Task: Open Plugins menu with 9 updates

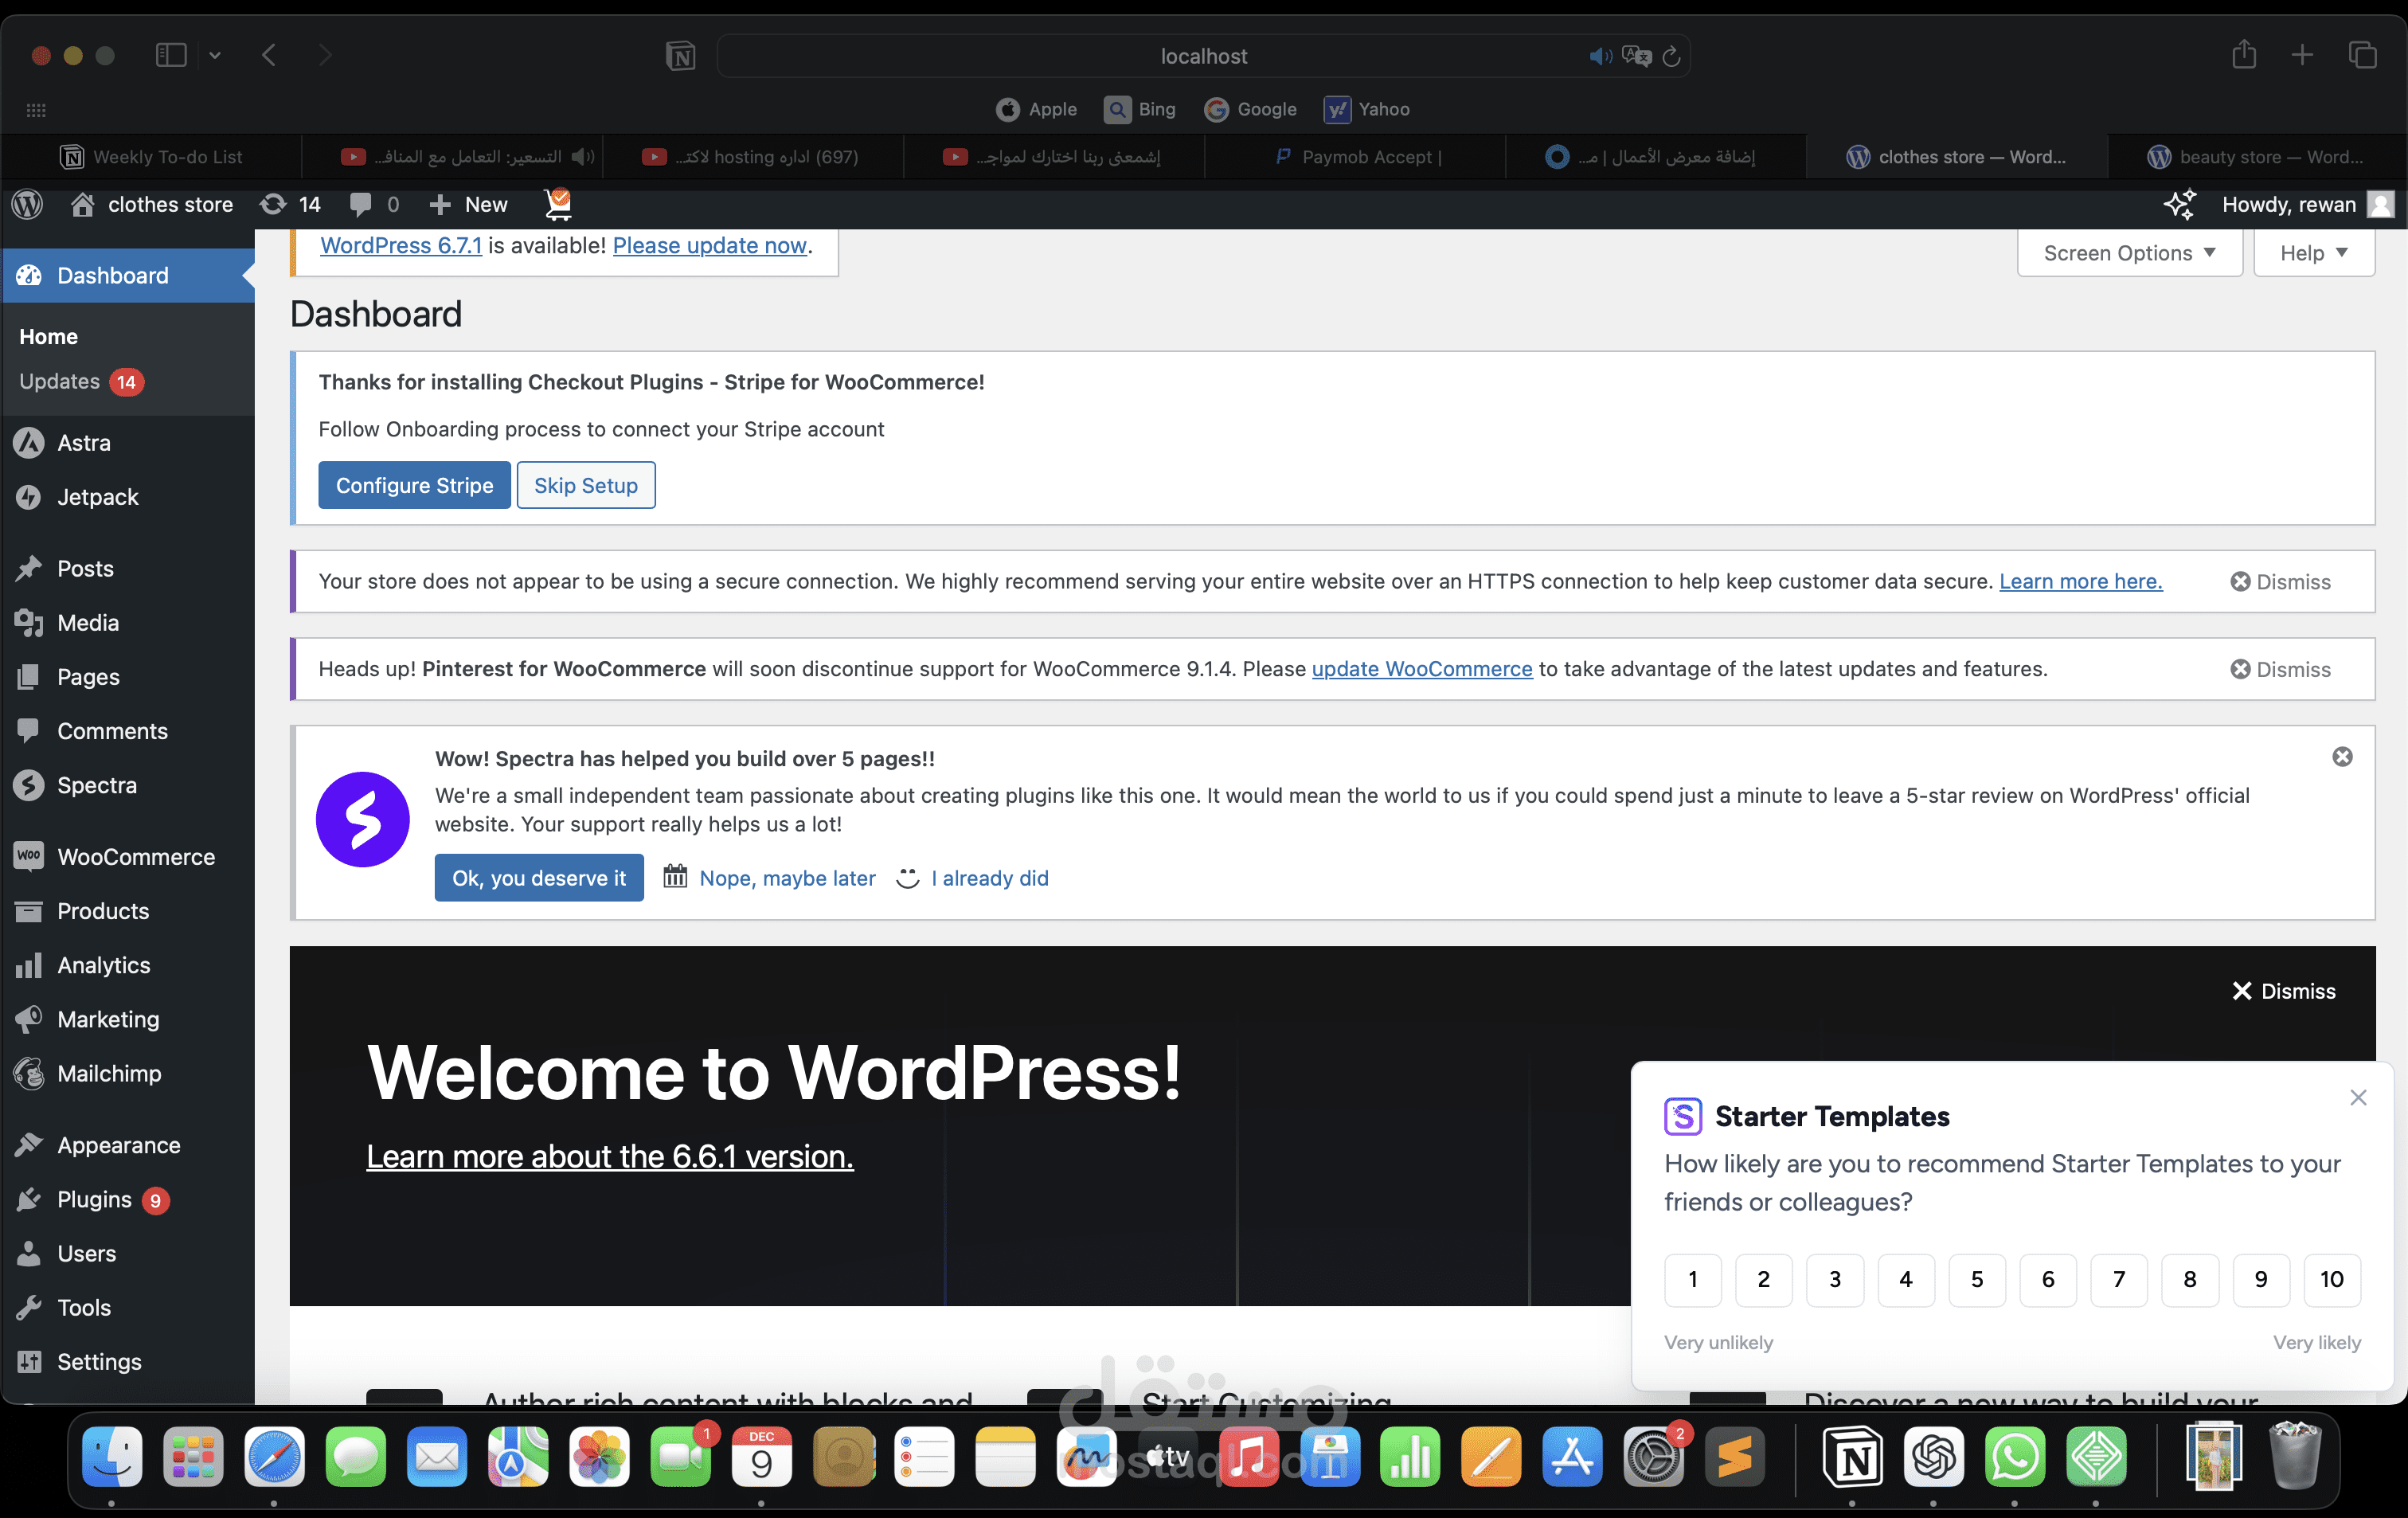Action: 94,1199
